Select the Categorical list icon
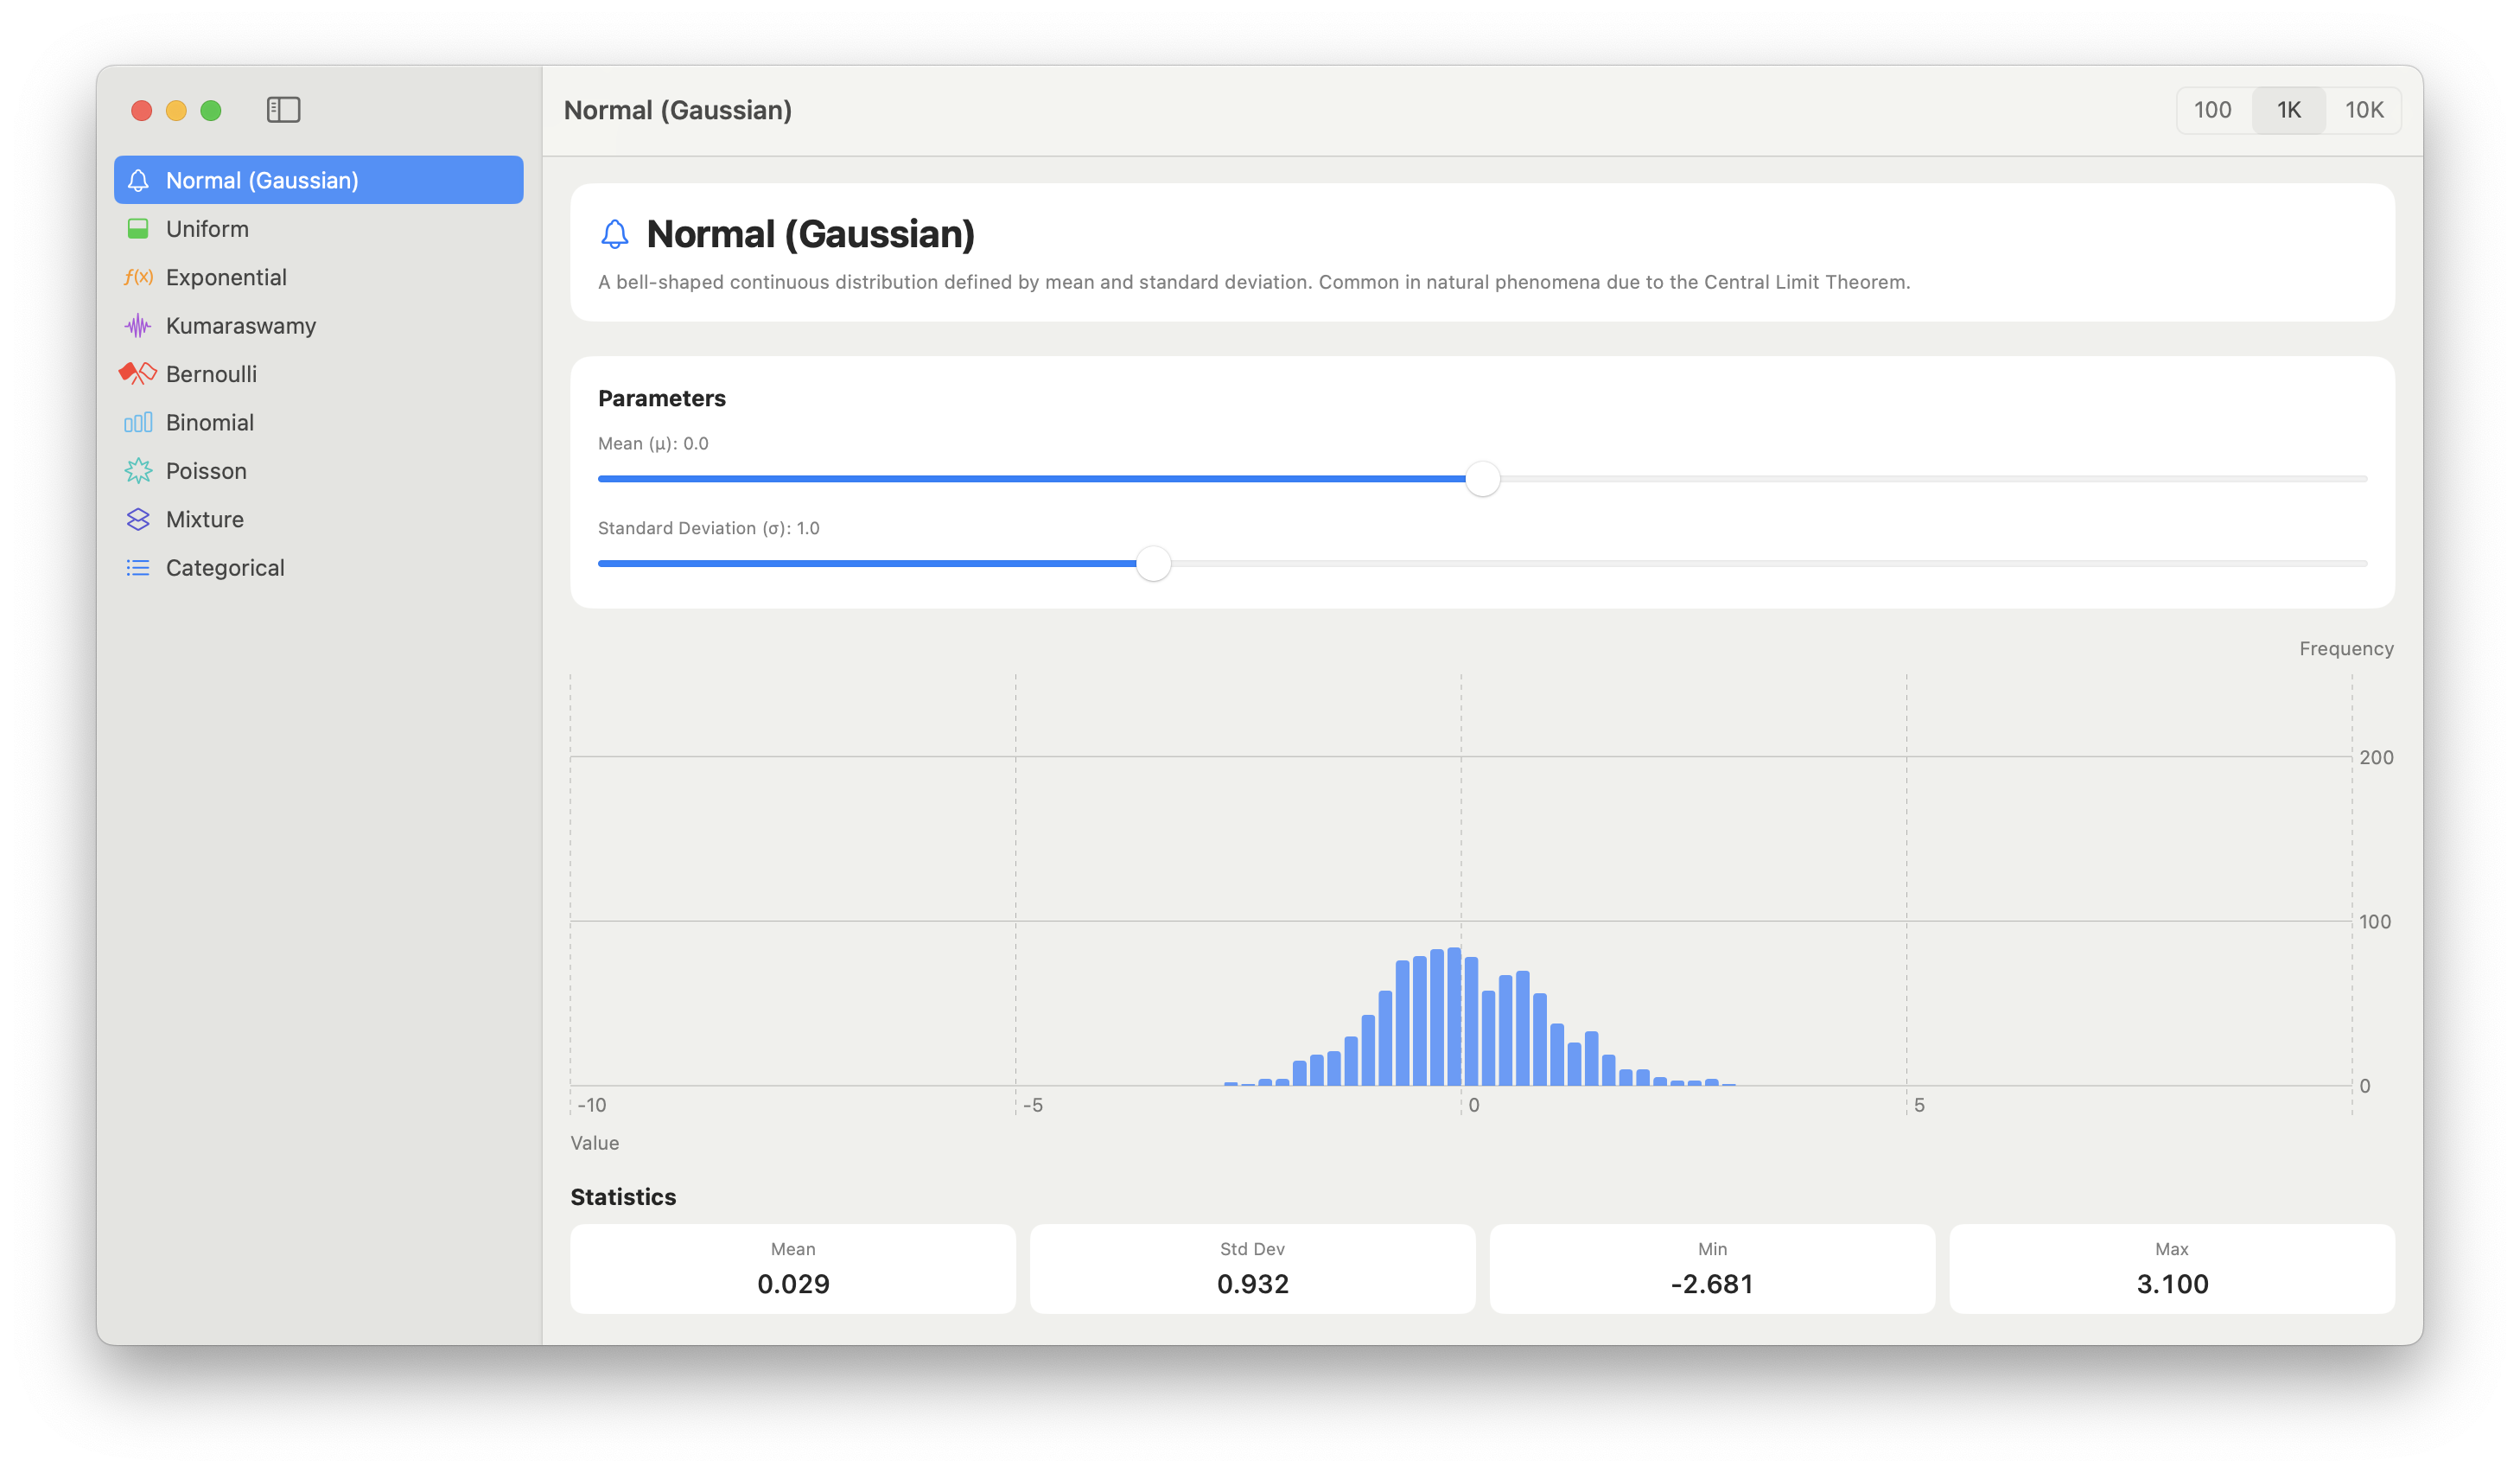2520x1473 pixels. tap(138, 568)
